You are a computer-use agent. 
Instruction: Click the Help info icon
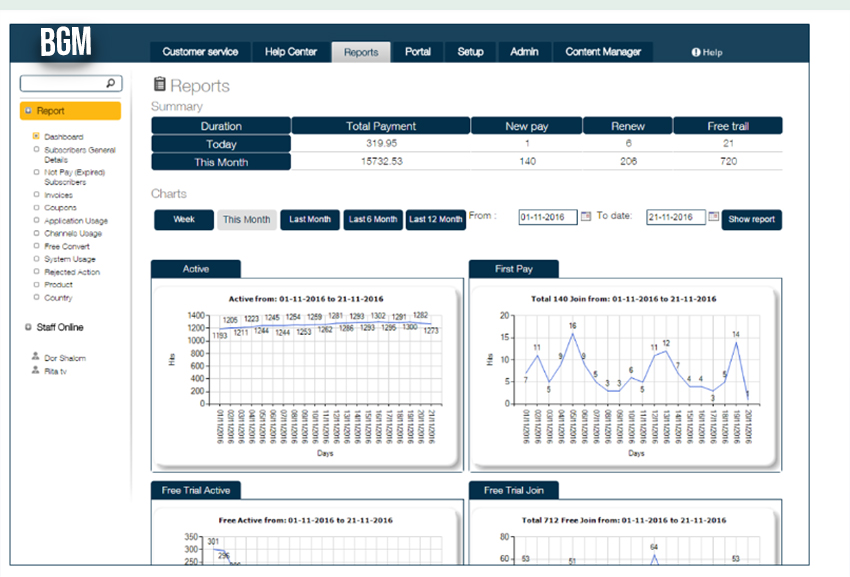(x=696, y=52)
